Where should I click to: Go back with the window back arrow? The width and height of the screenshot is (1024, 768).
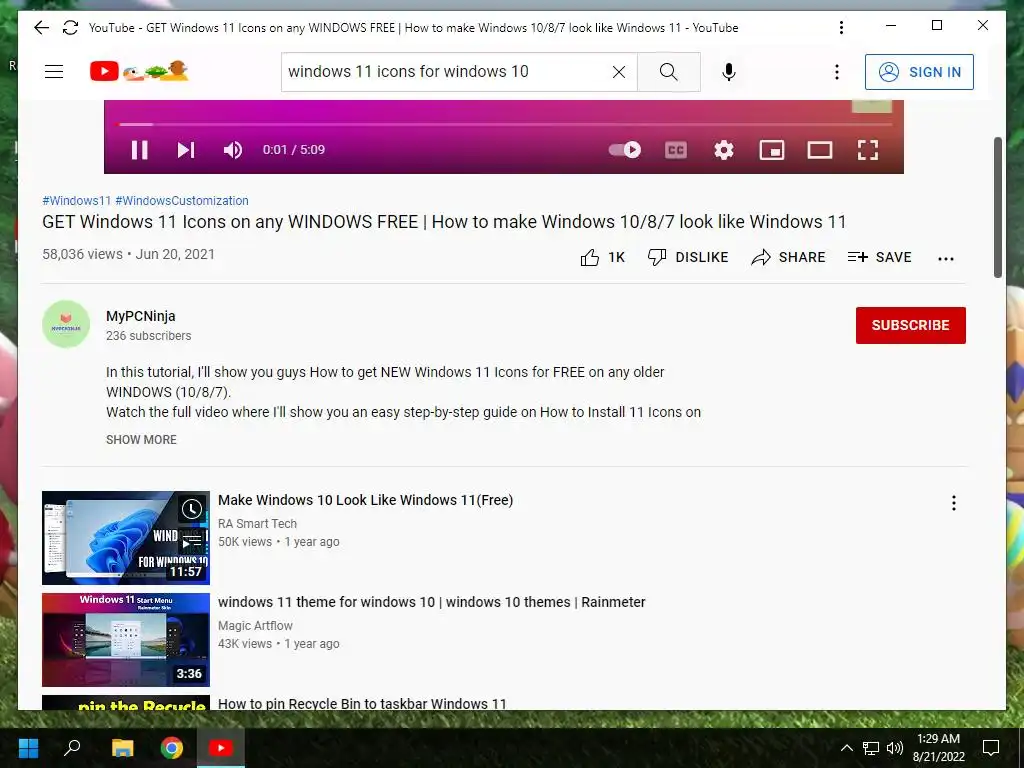click(41, 27)
